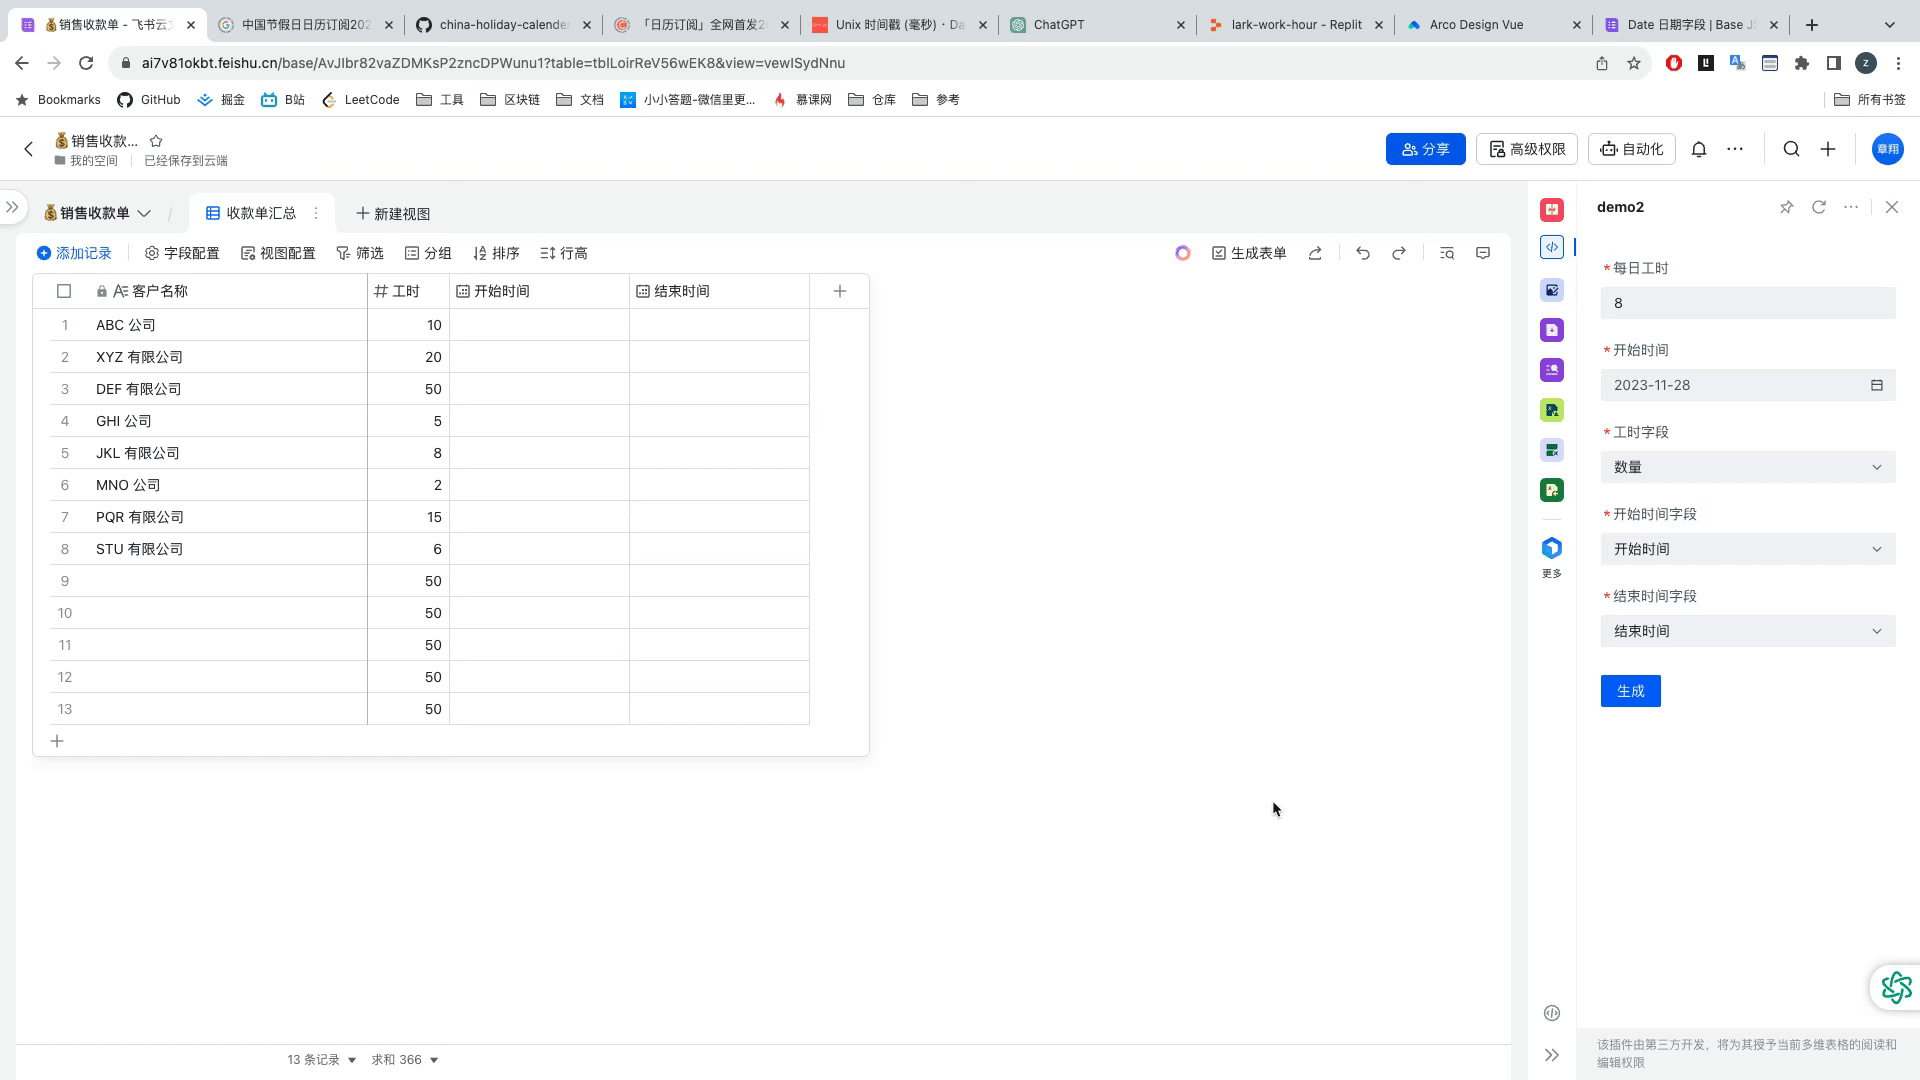Open the comments icon in toolbar
The width and height of the screenshot is (1920, 1080).
(x=1483, y=254)
